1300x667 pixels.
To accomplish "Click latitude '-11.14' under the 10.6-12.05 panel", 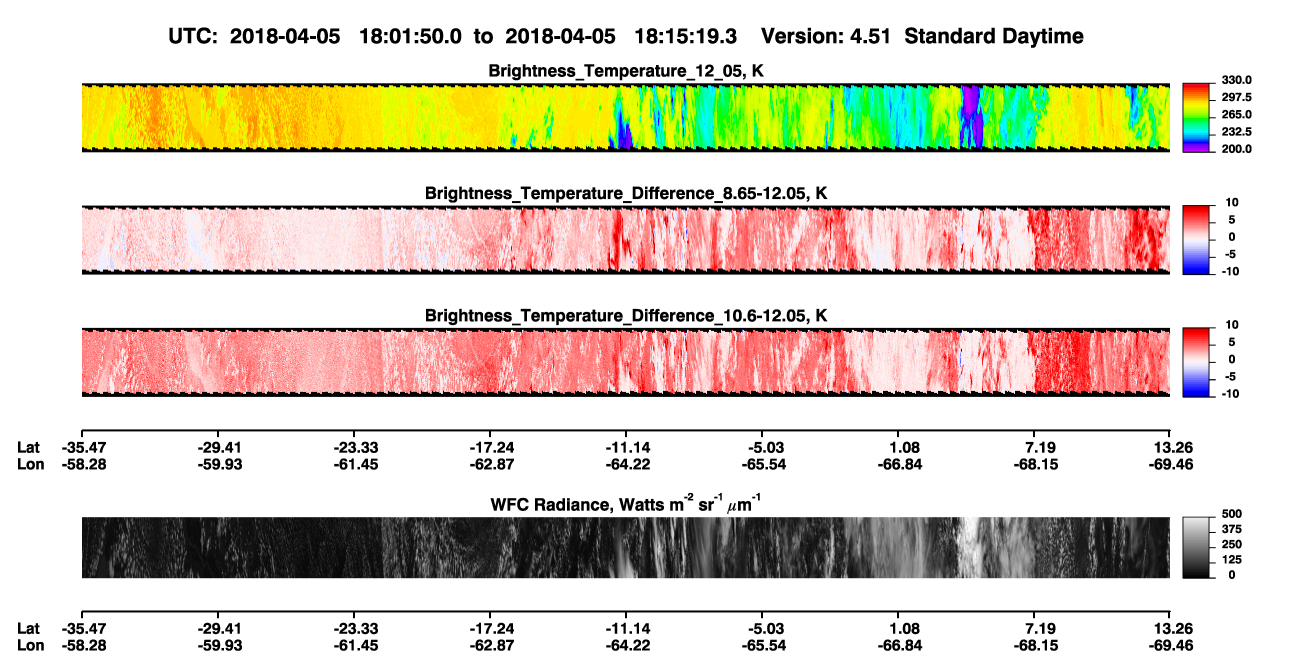I will [x=626, y=447].
